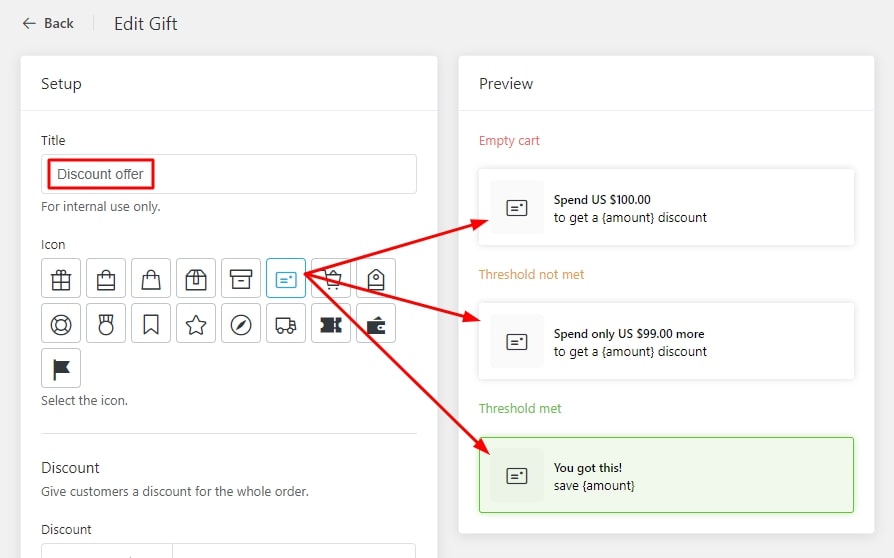Choose the package box icon
This screenshot has height=558, width=894.
[x=196, y=279]
